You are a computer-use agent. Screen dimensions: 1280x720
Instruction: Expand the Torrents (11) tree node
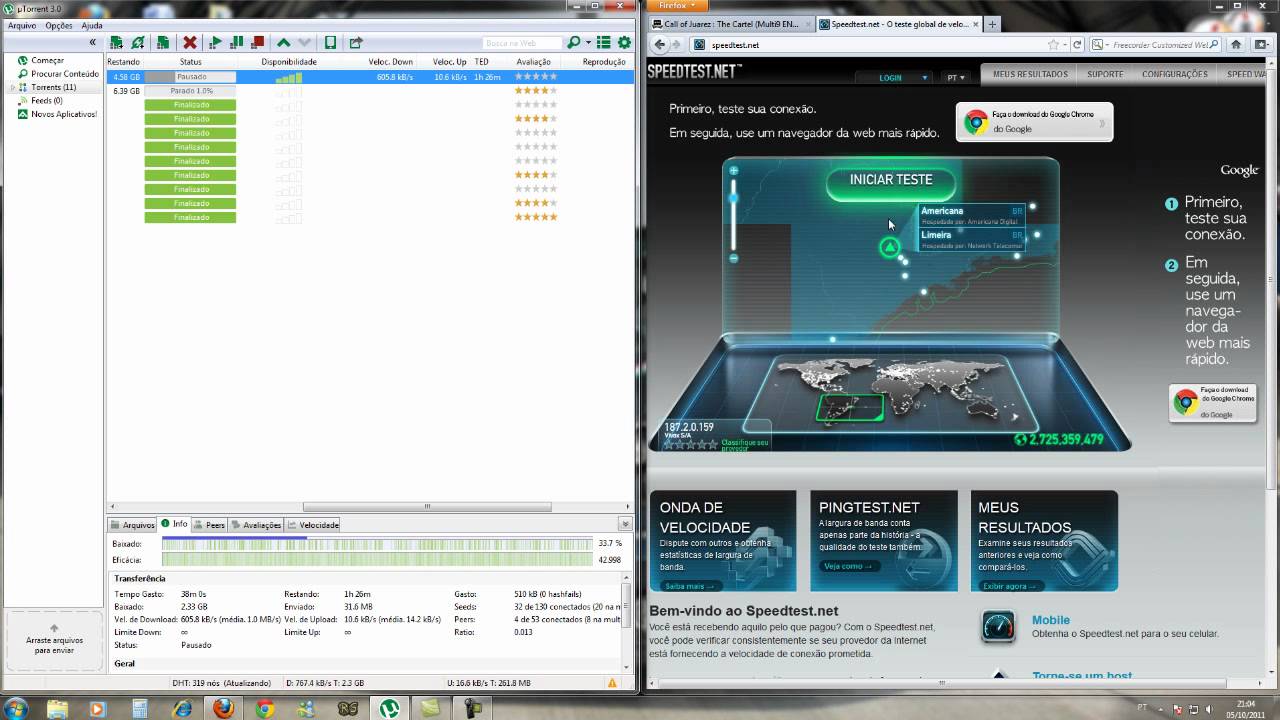click(x=12, y=88)
